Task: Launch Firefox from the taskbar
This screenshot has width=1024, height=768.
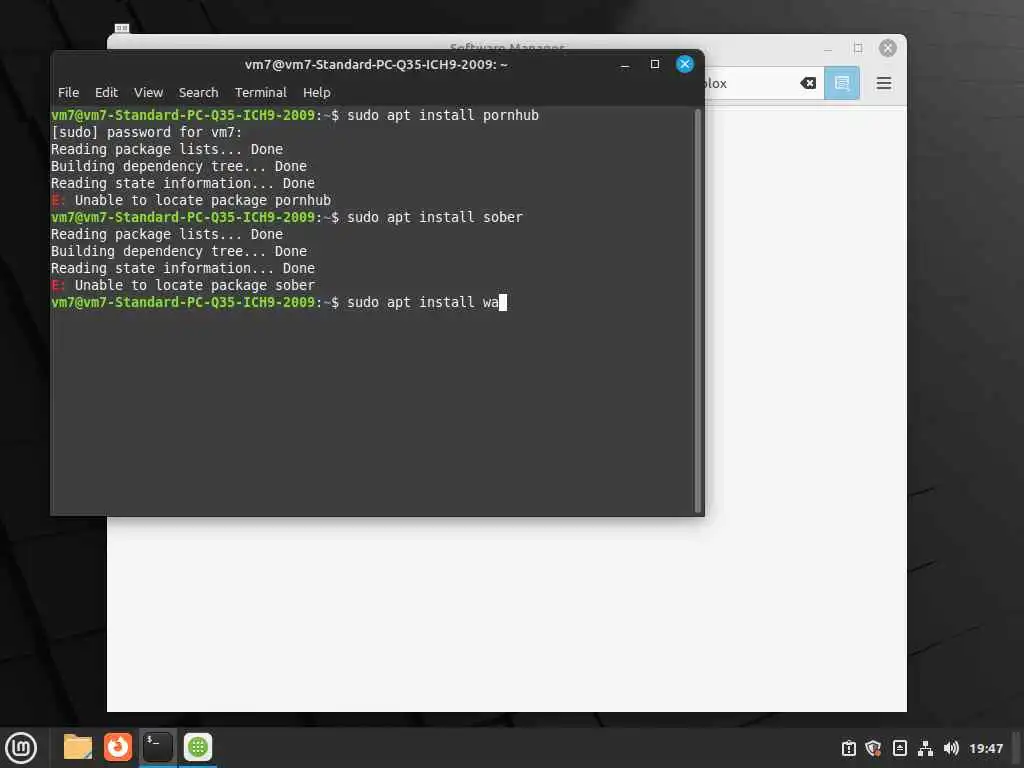Action: click(118, 747)
